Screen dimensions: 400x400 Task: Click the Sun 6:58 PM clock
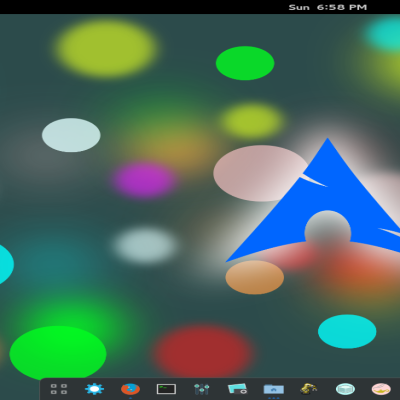pyautogui.click(x=328, y=7)
